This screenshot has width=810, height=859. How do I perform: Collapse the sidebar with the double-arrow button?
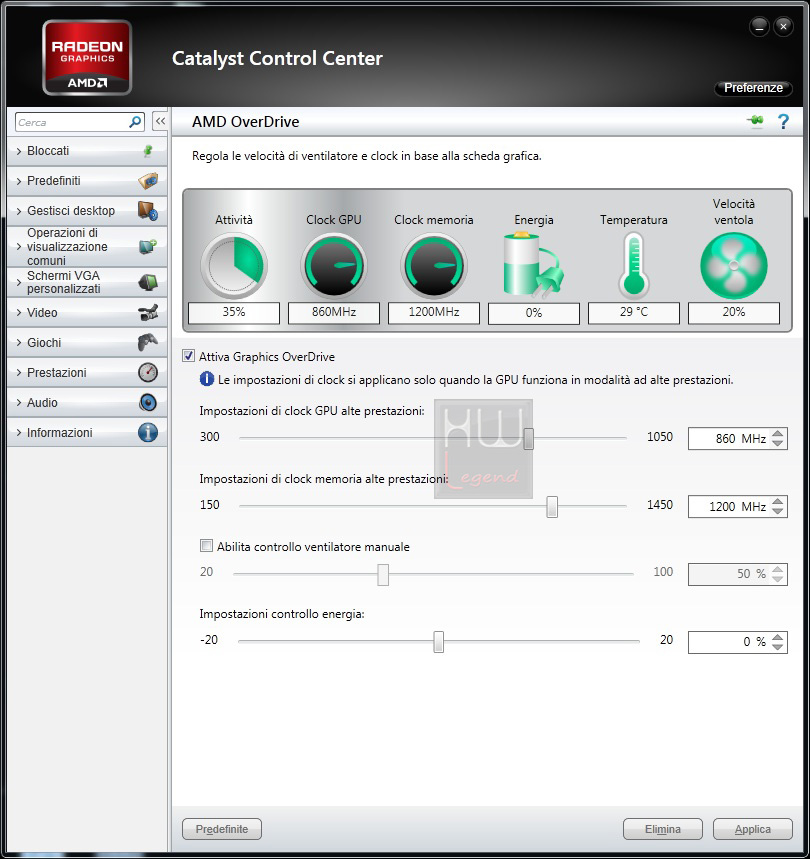(160, 122)
